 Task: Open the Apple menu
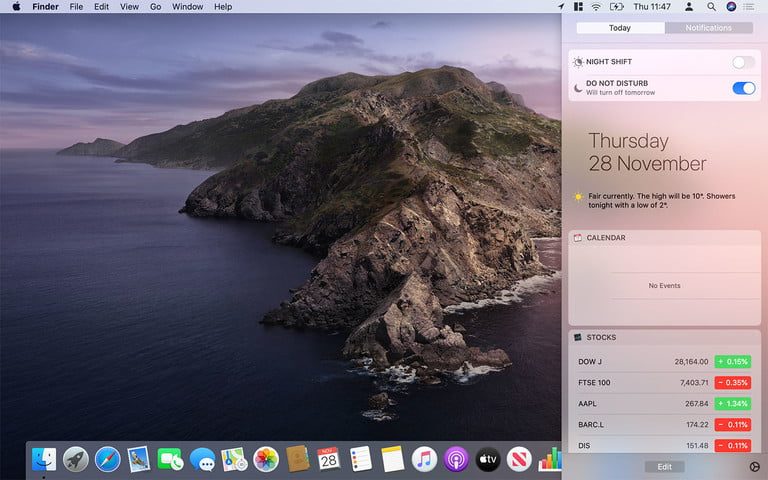click(16, 7)
